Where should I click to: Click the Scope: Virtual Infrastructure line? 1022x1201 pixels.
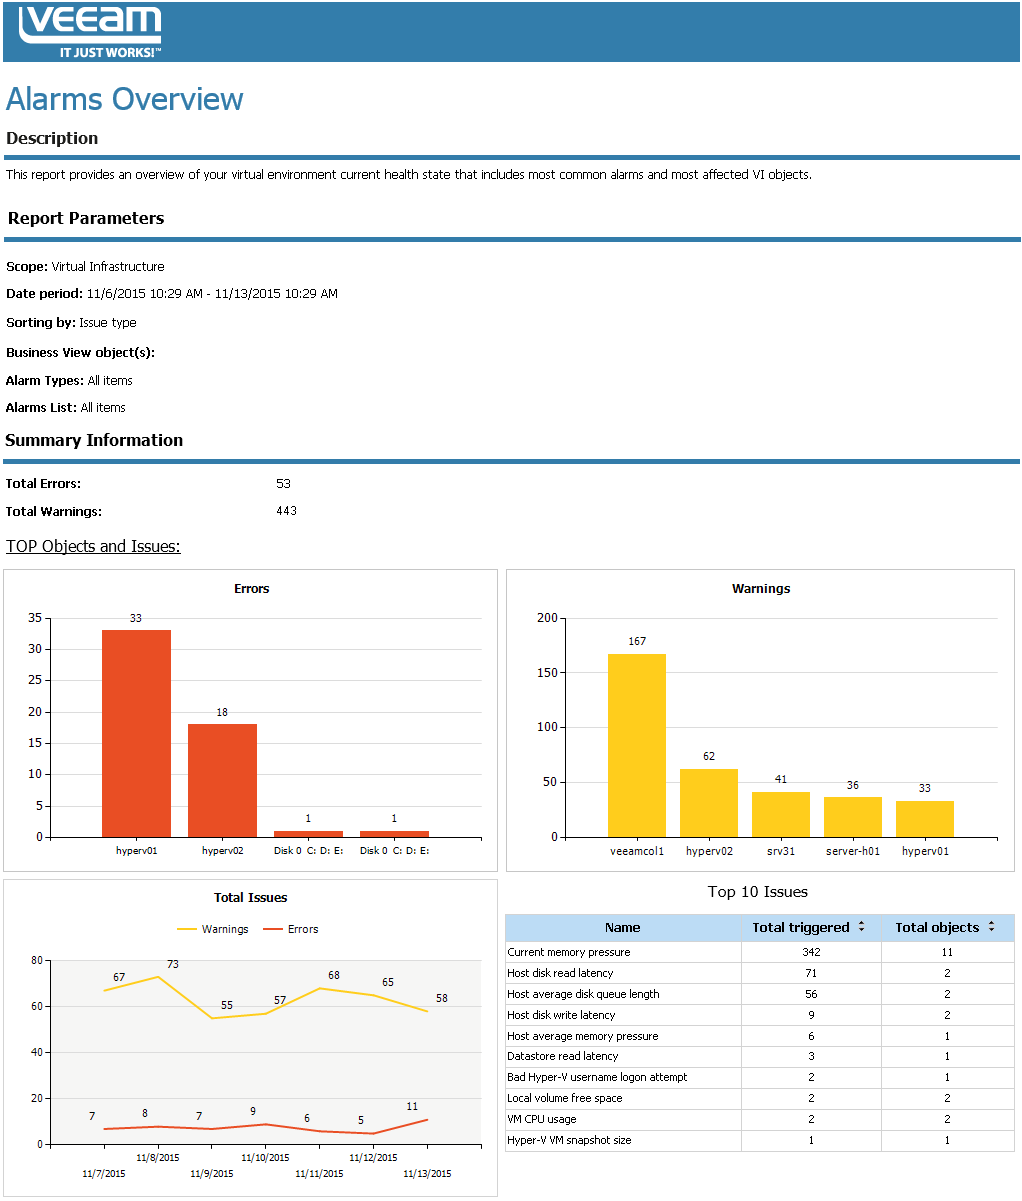[x=85, y=267]
